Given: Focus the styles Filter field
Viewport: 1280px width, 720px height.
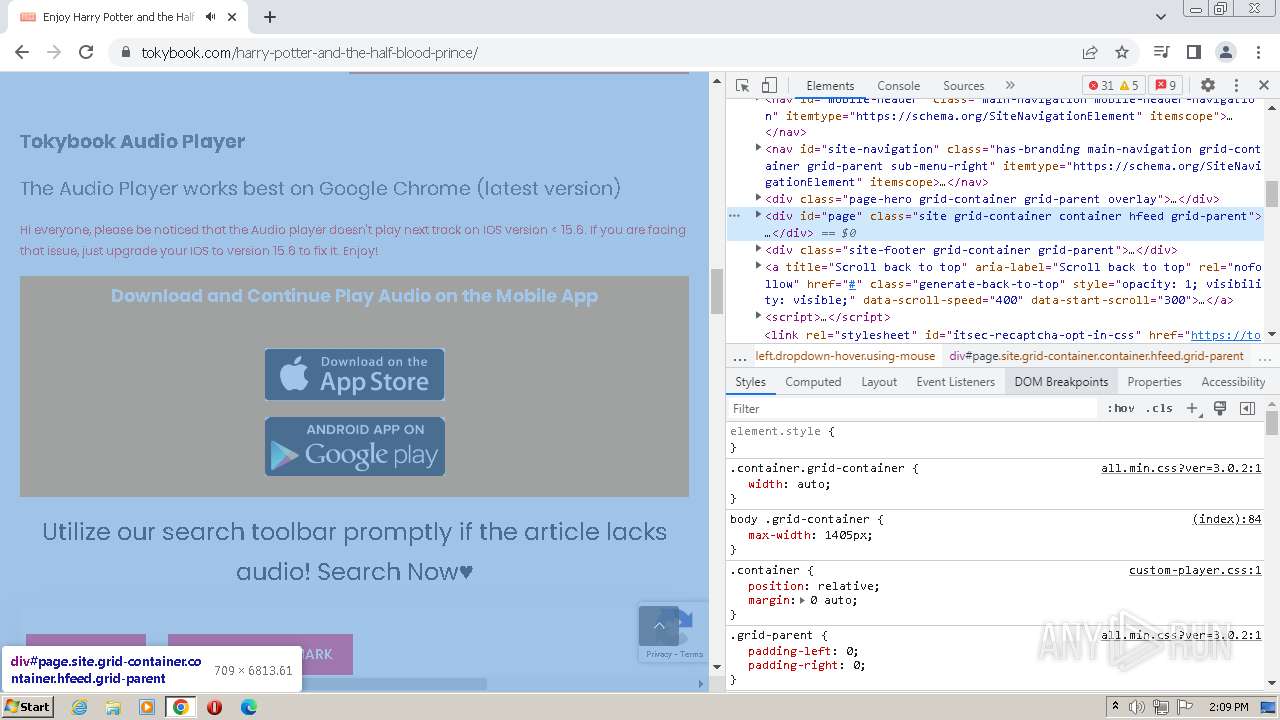Looking at the screenshot, I should [x=912, y=408].
